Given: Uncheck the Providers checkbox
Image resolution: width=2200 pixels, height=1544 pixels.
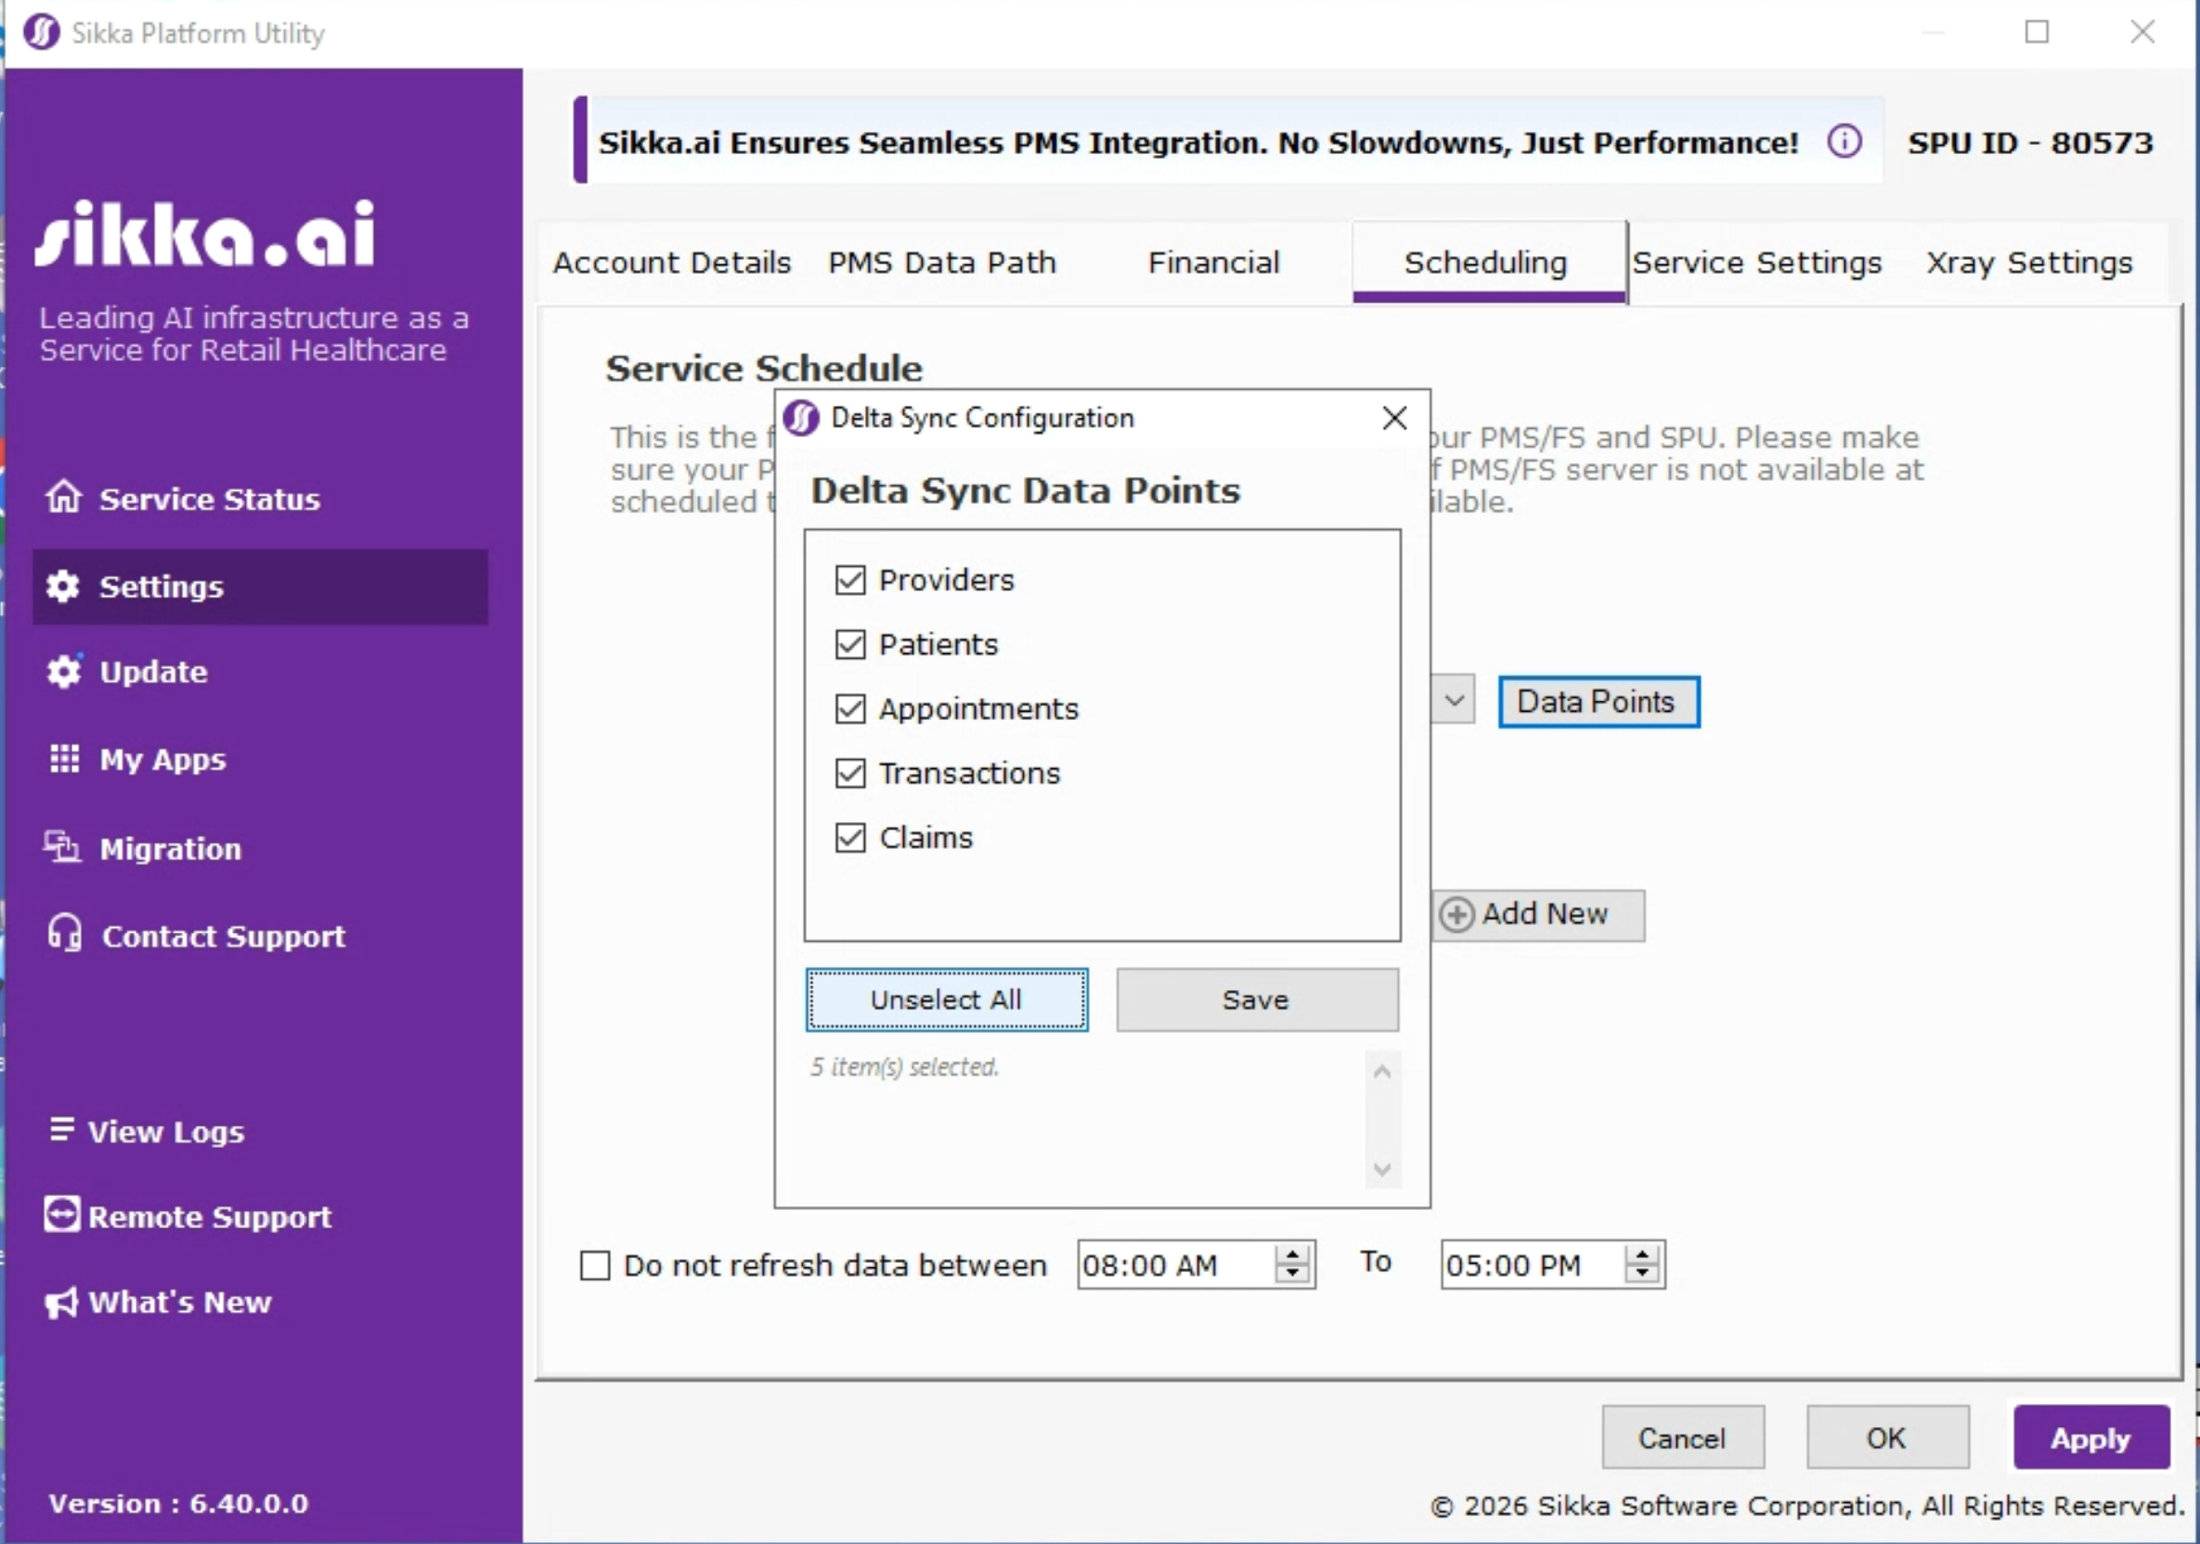Looking at the screenshot, I should pos(850,580).
